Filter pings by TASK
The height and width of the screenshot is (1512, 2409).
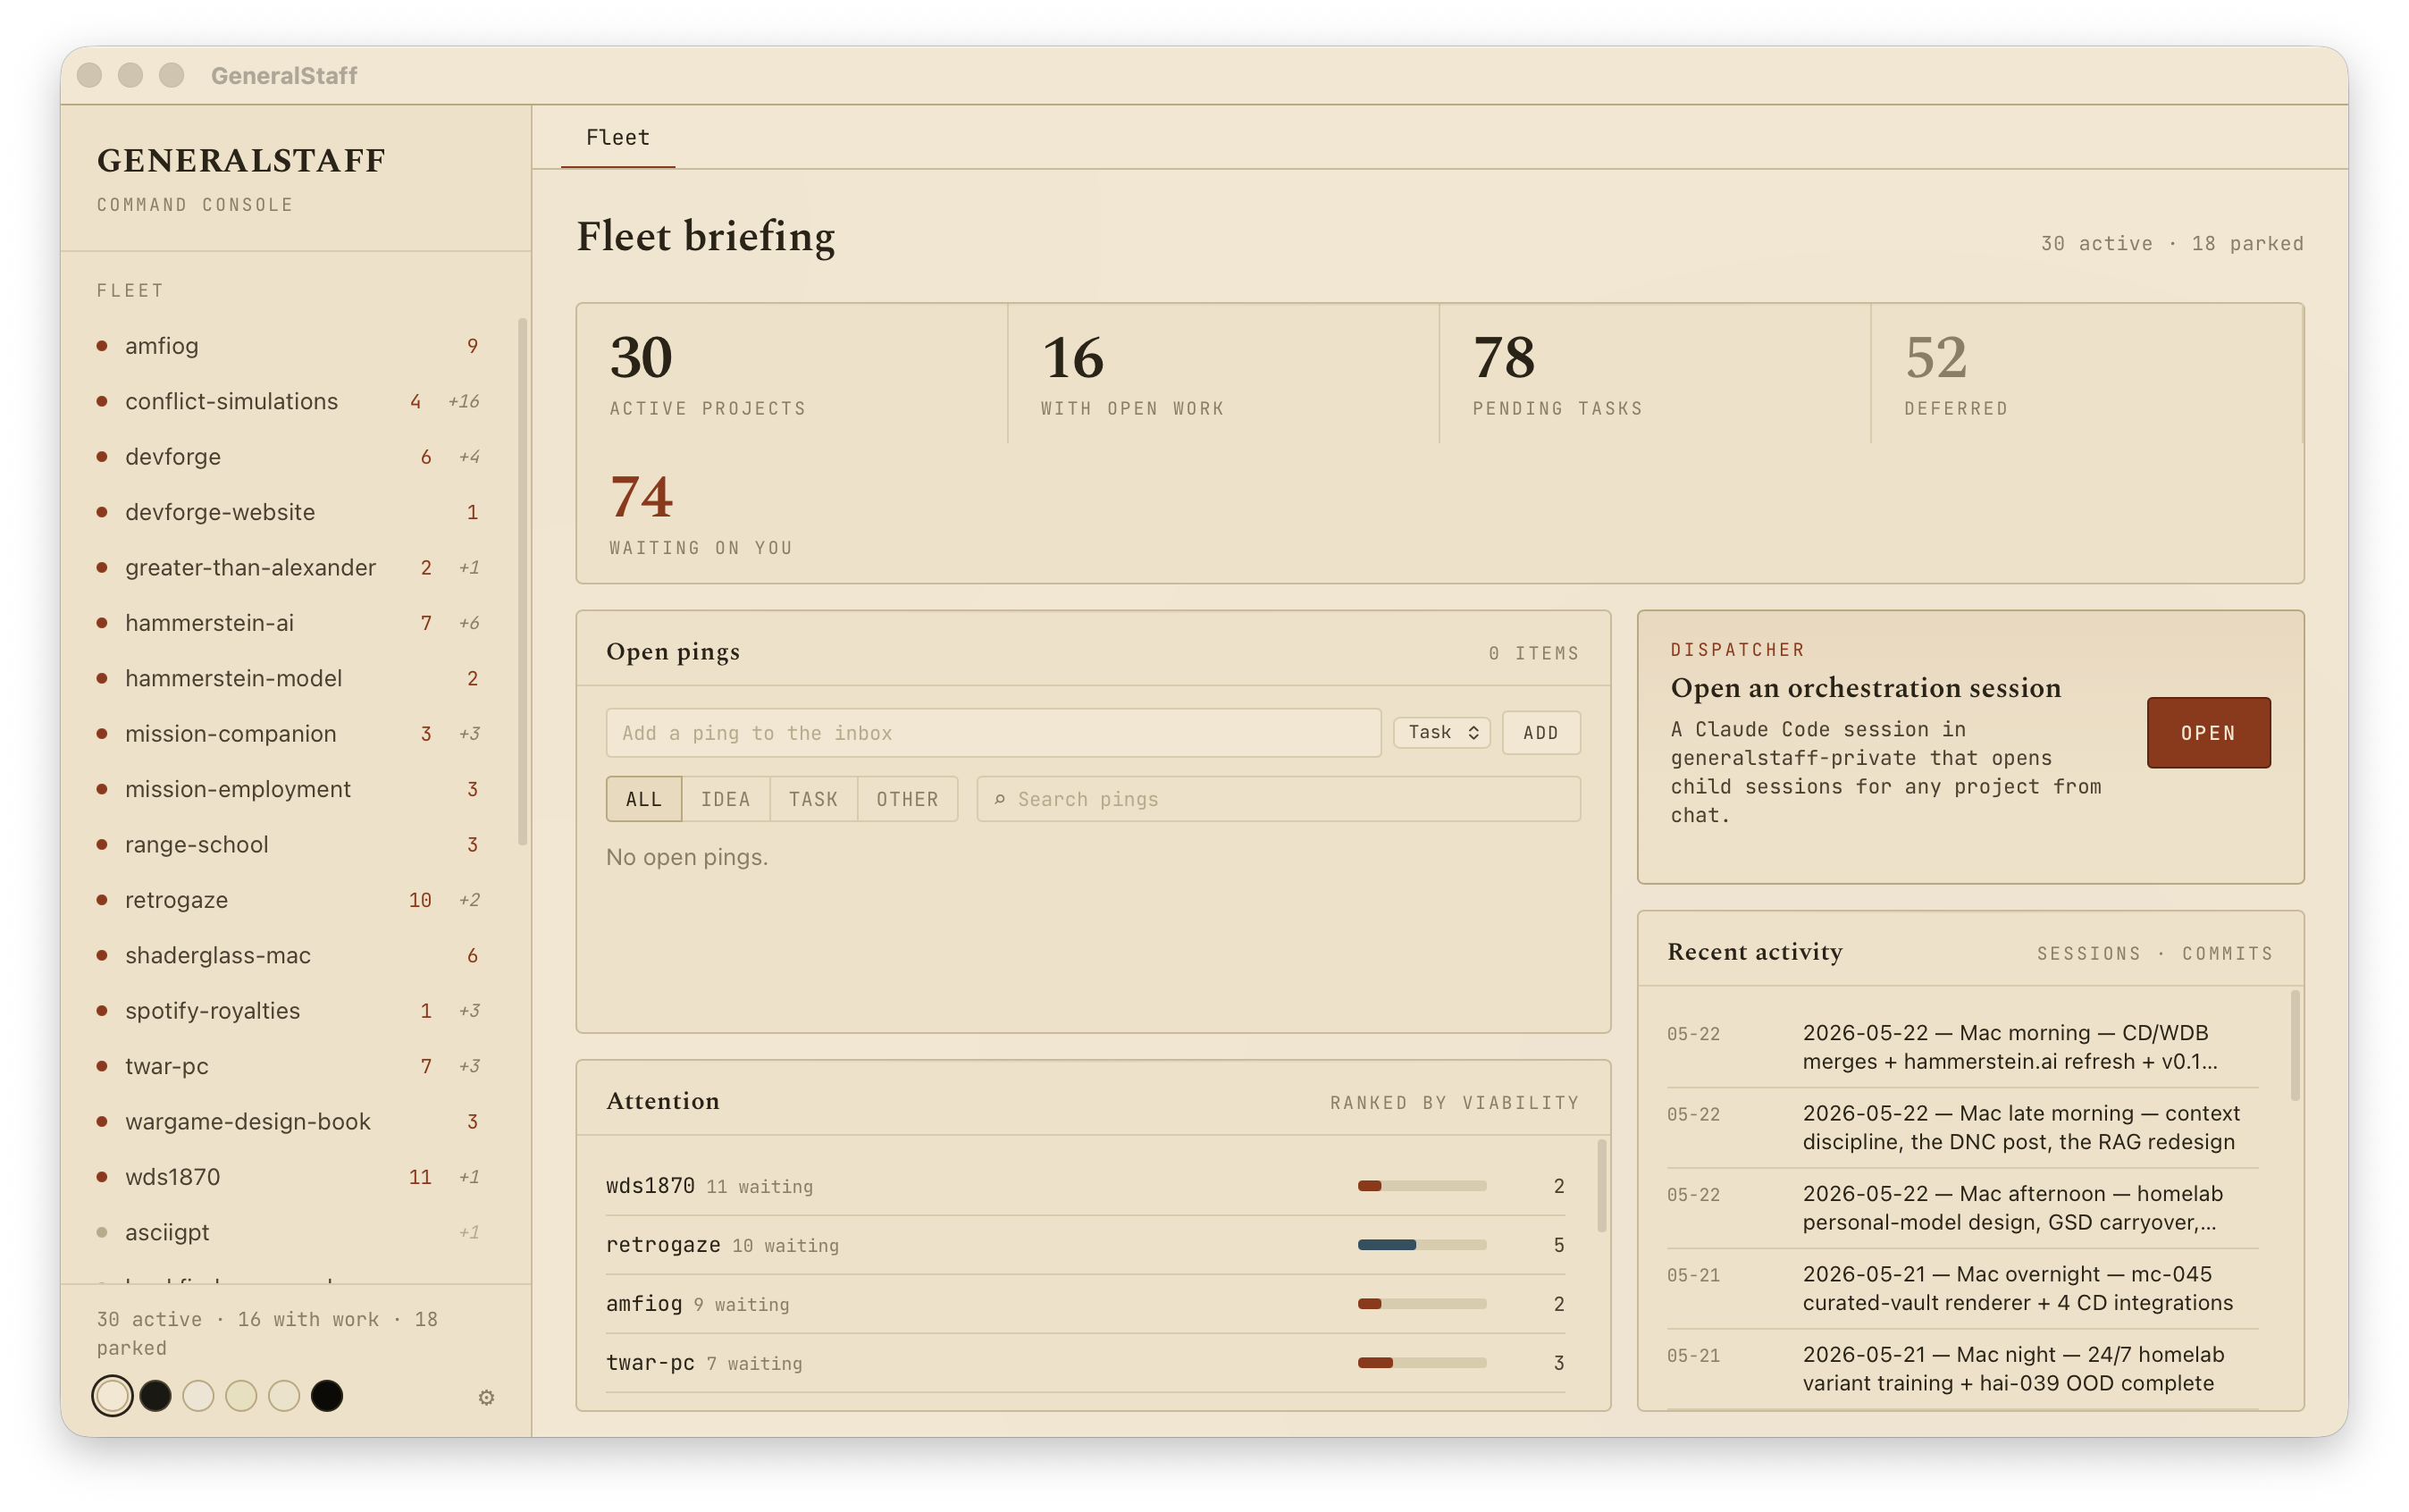[813, 799]
